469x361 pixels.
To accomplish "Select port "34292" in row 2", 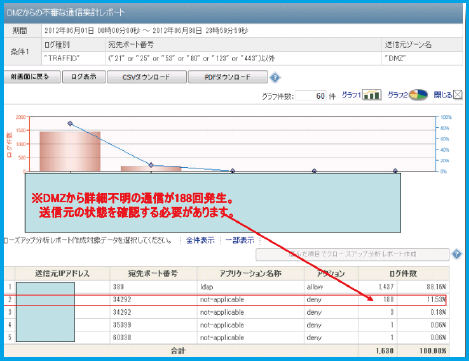I will tap(122, 299).
